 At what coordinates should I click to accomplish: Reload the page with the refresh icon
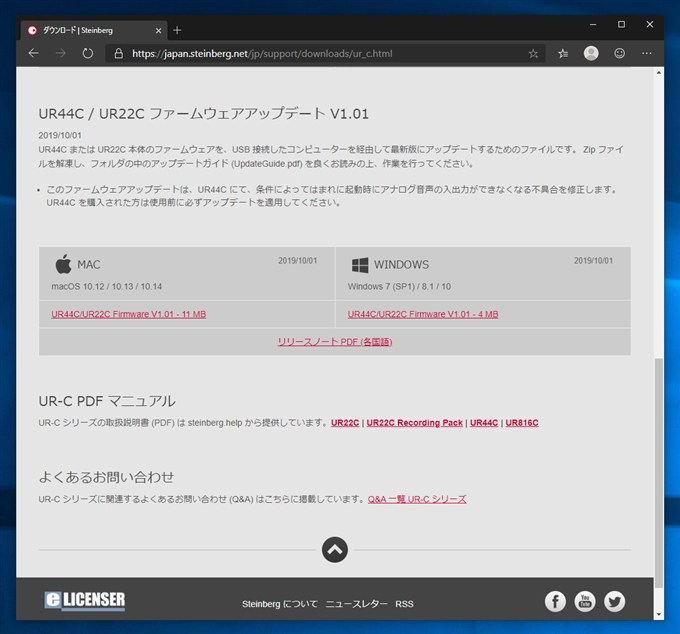click(x=88, y=53)
